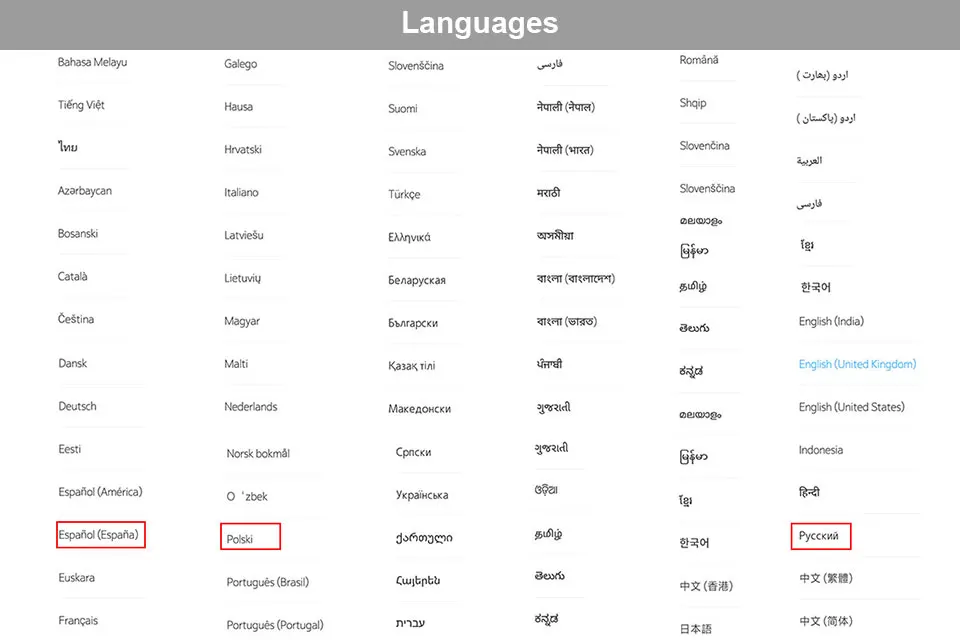Screen dimensions: 960x640
Task: Choose मराठी language
Action: [x=549, y=192]
